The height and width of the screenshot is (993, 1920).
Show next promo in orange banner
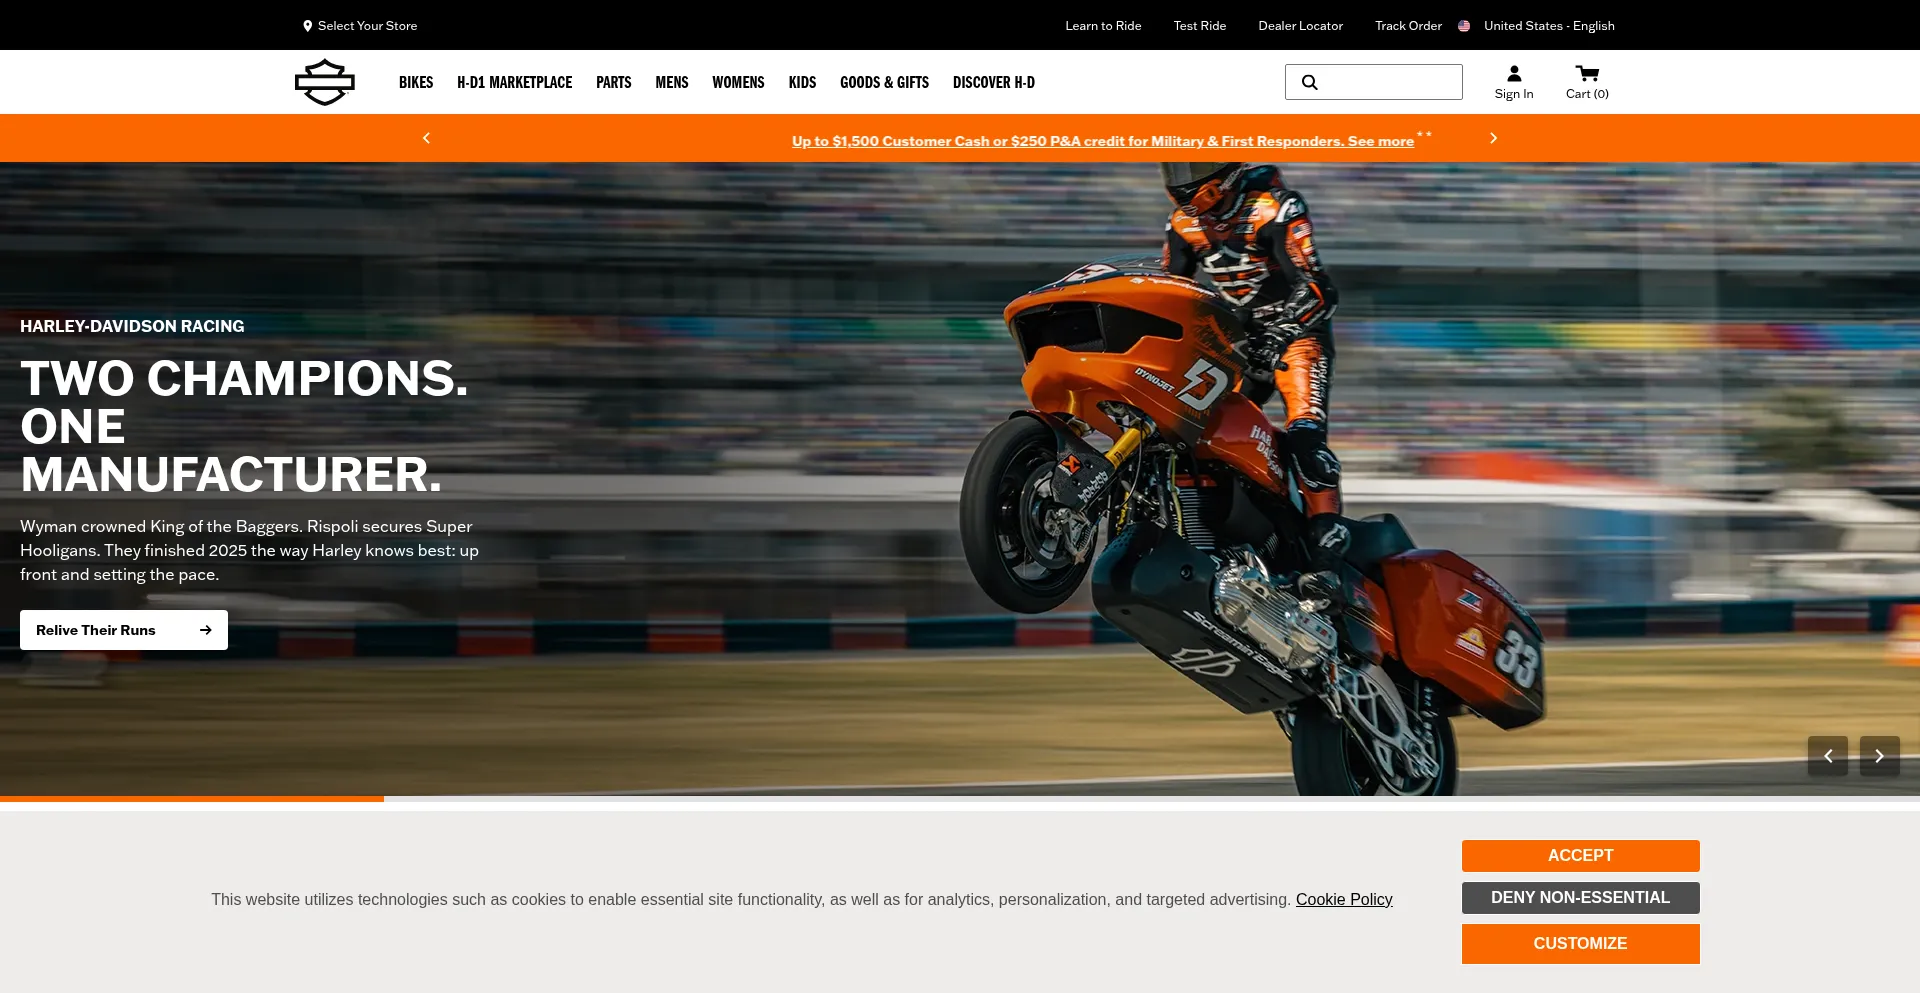[x=1493, y=138]
